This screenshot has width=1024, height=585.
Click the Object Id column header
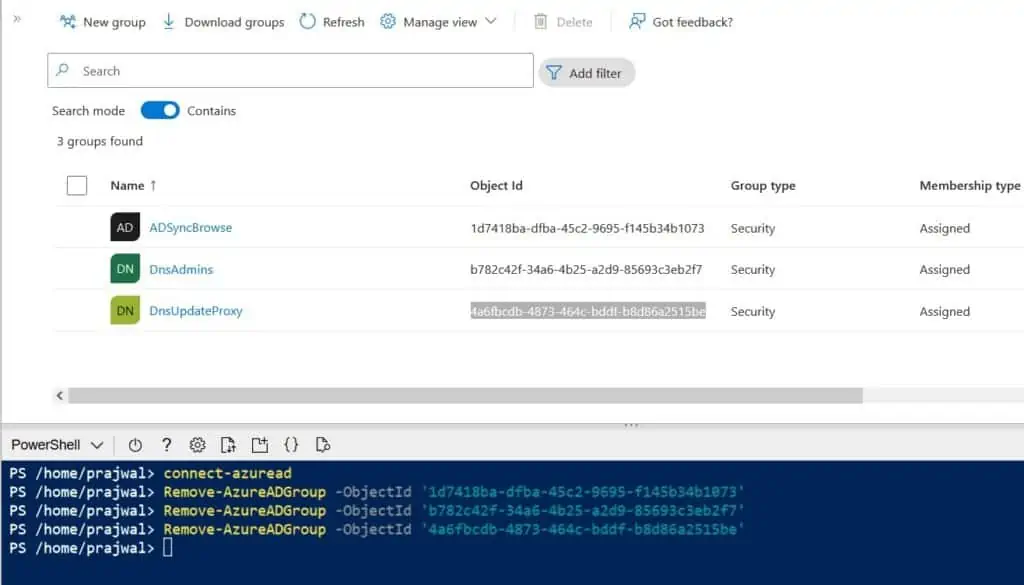[496, 185]
